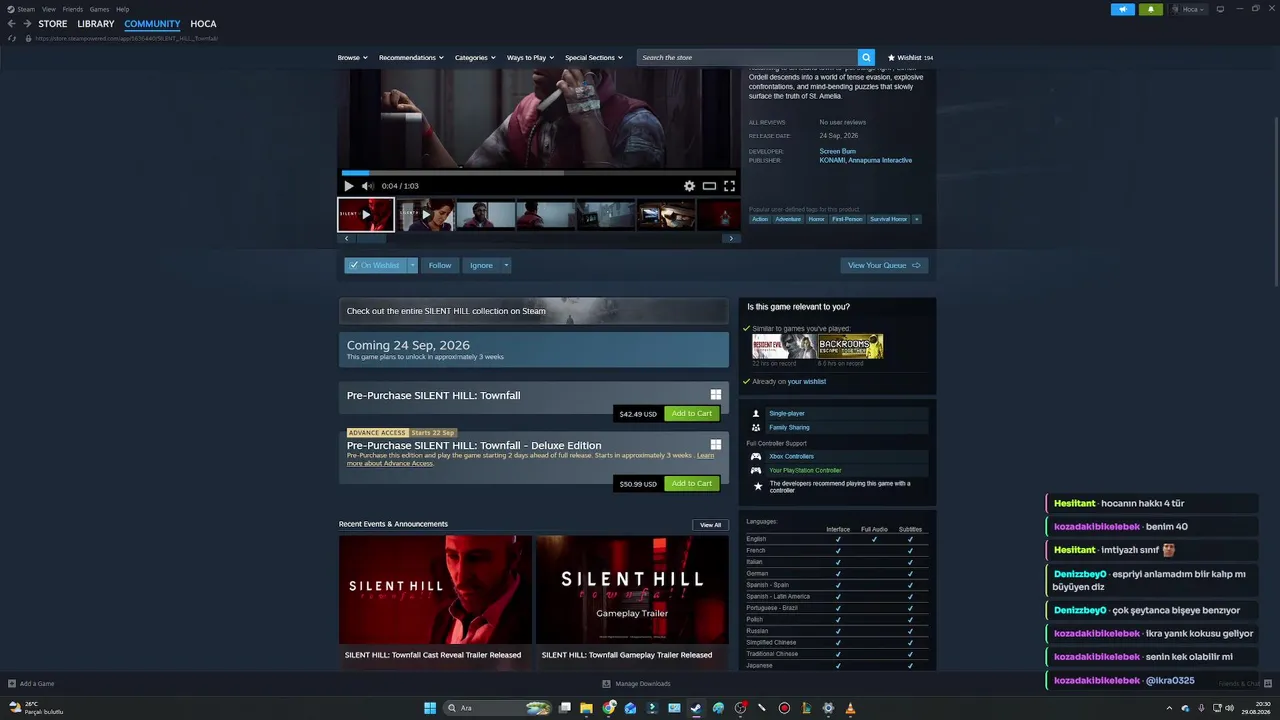The width and height of the screenshot is (1280, 720).
Task: Expand the Browse menu
Action: tap(352, 58)
